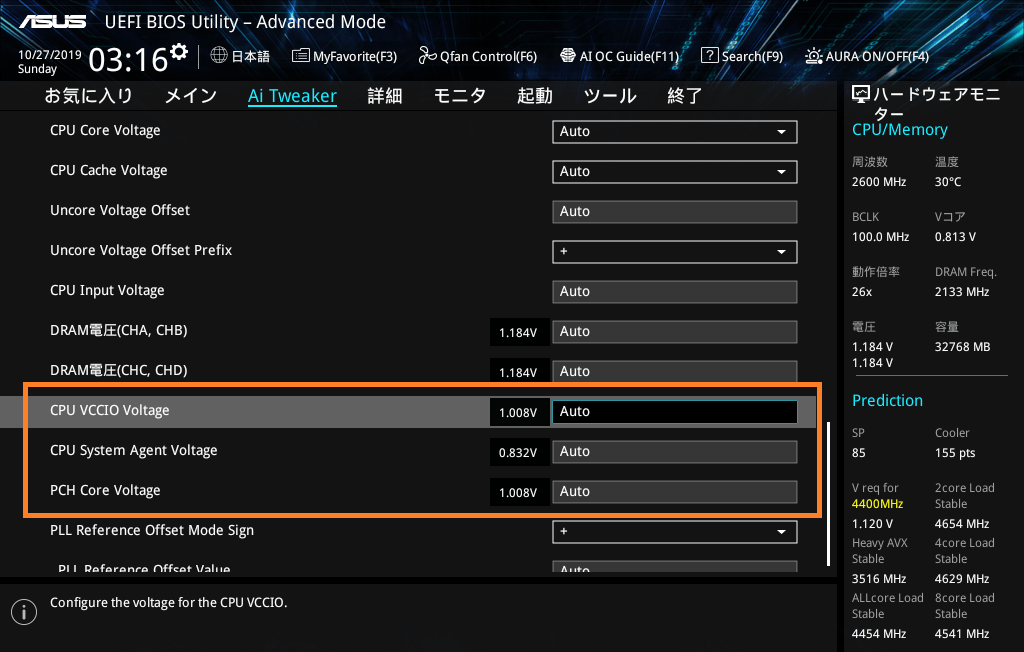Click the Uncore Voltage Offset input field
1024x652 pixels.
pyautogui.click(x=675, y=212)
